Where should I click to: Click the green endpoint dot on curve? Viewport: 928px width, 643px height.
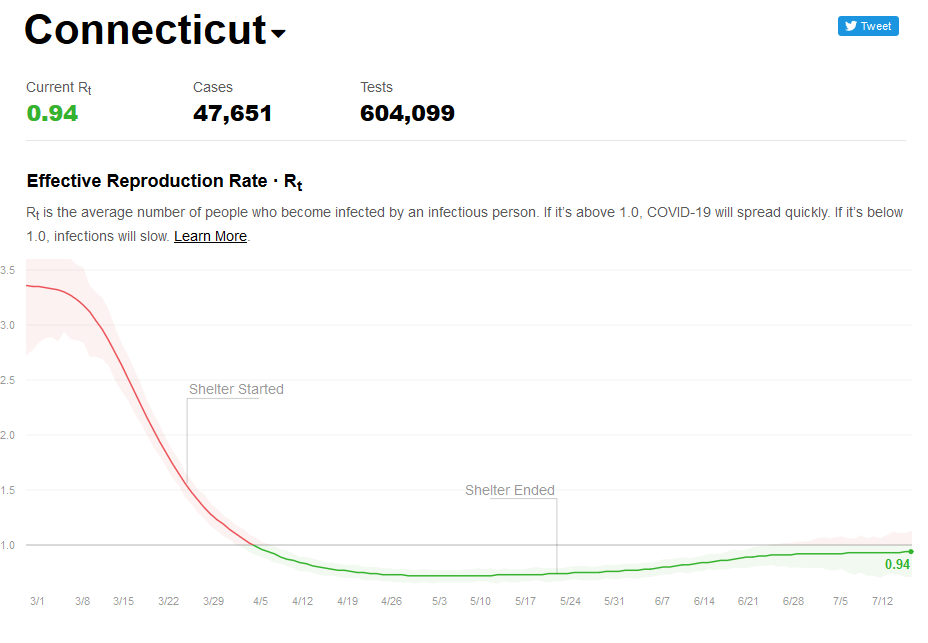coord(911,551)
